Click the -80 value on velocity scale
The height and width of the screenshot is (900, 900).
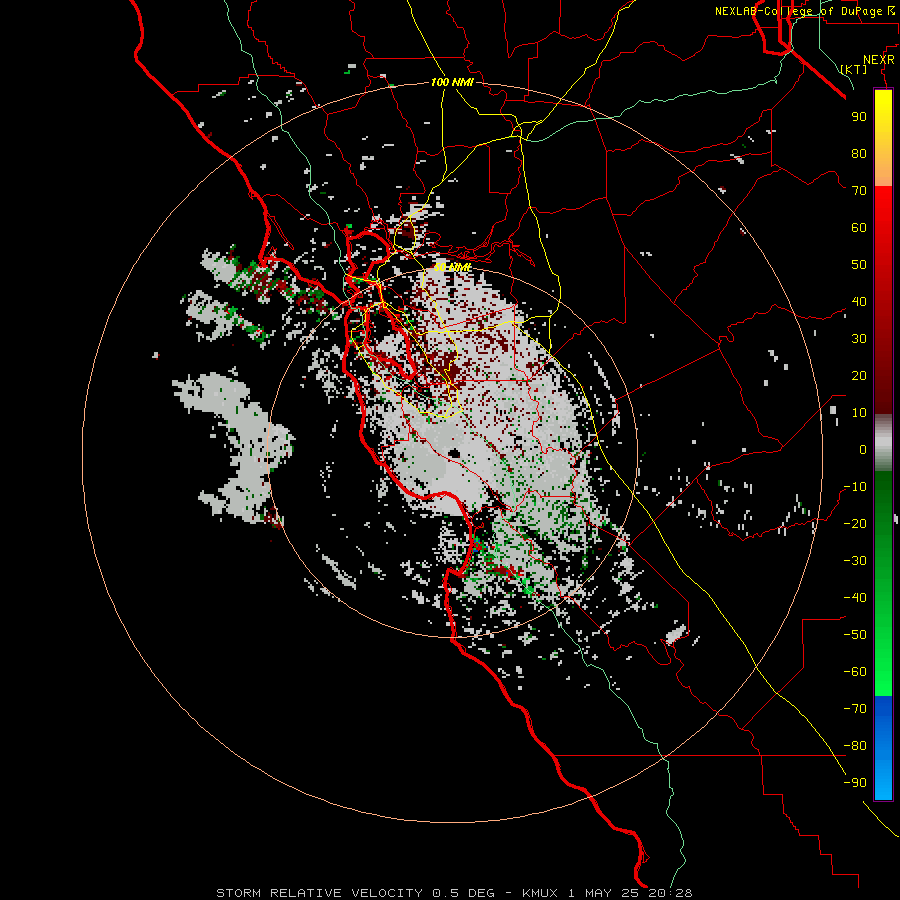[855, 746]
